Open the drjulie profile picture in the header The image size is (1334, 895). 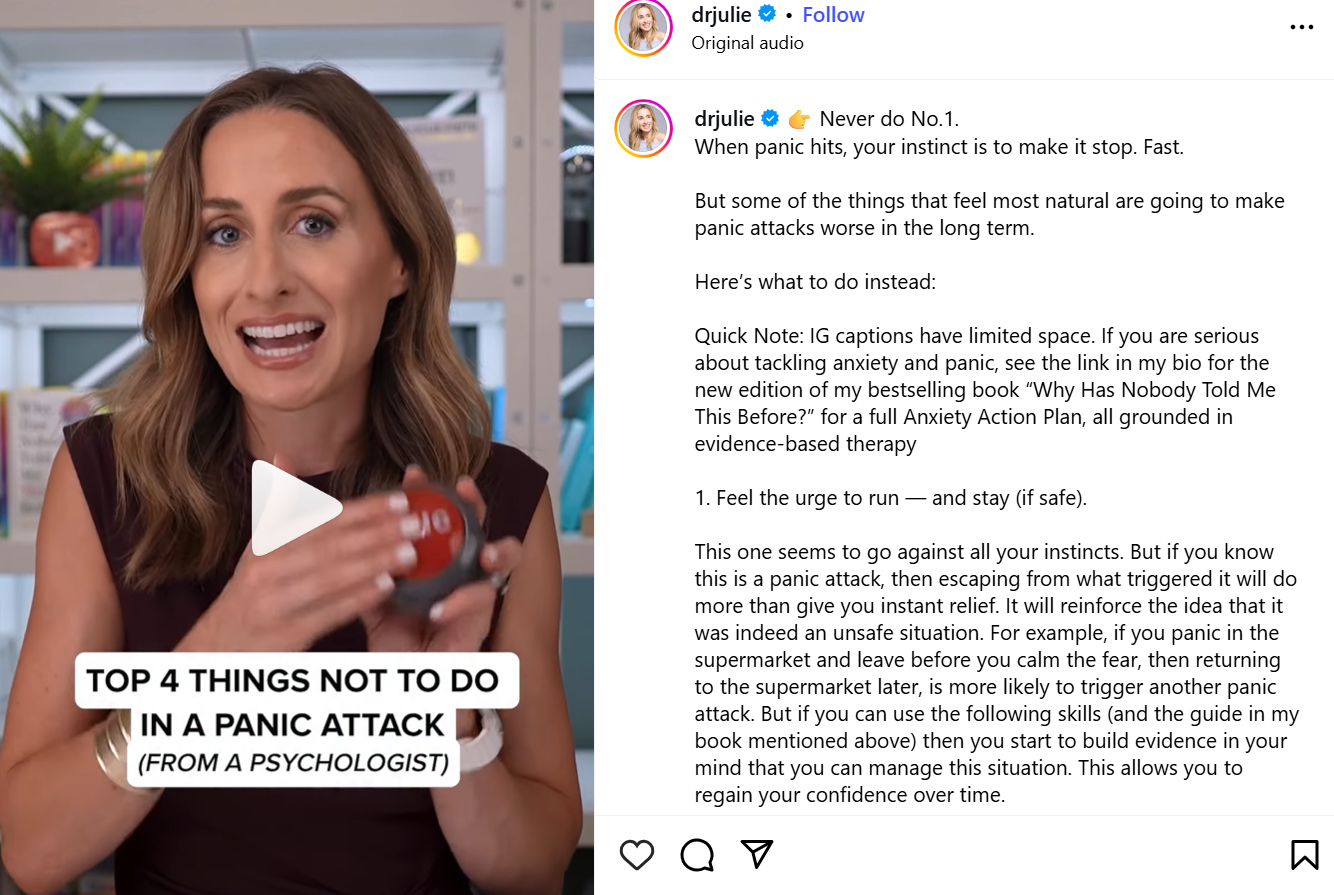coord(643,27)
